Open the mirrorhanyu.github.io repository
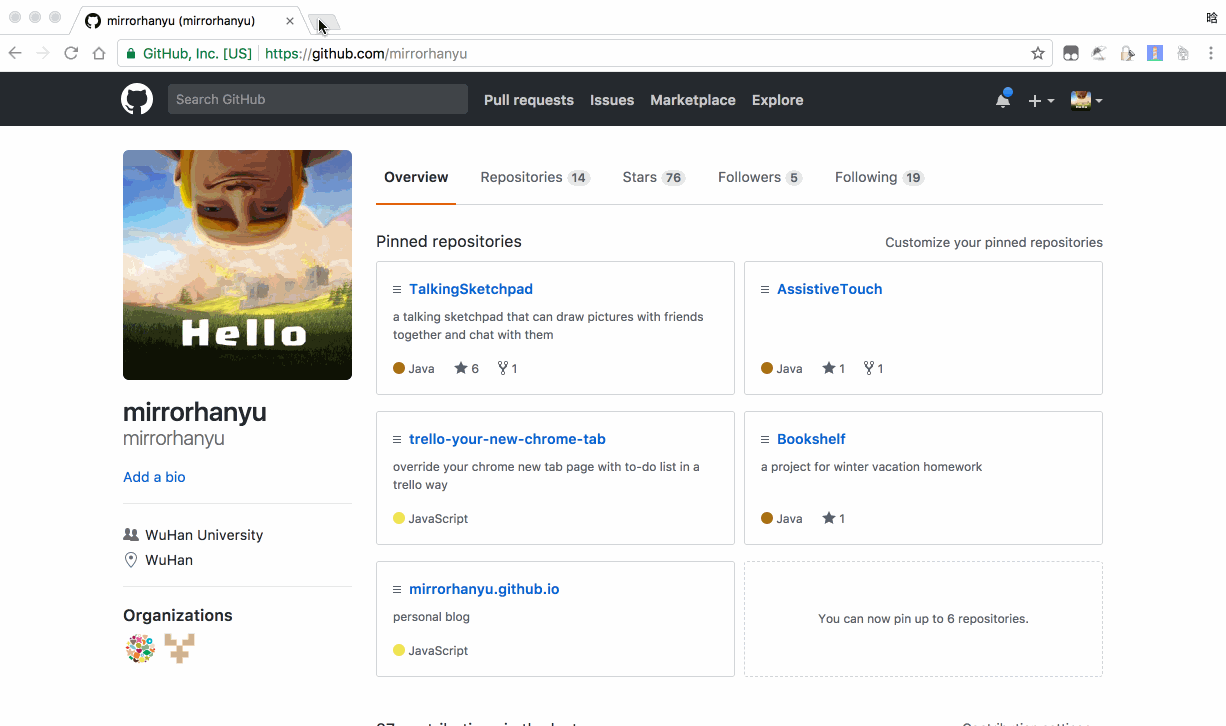The height and width of the screenshot is (726, 1226). tap(484, 589)
